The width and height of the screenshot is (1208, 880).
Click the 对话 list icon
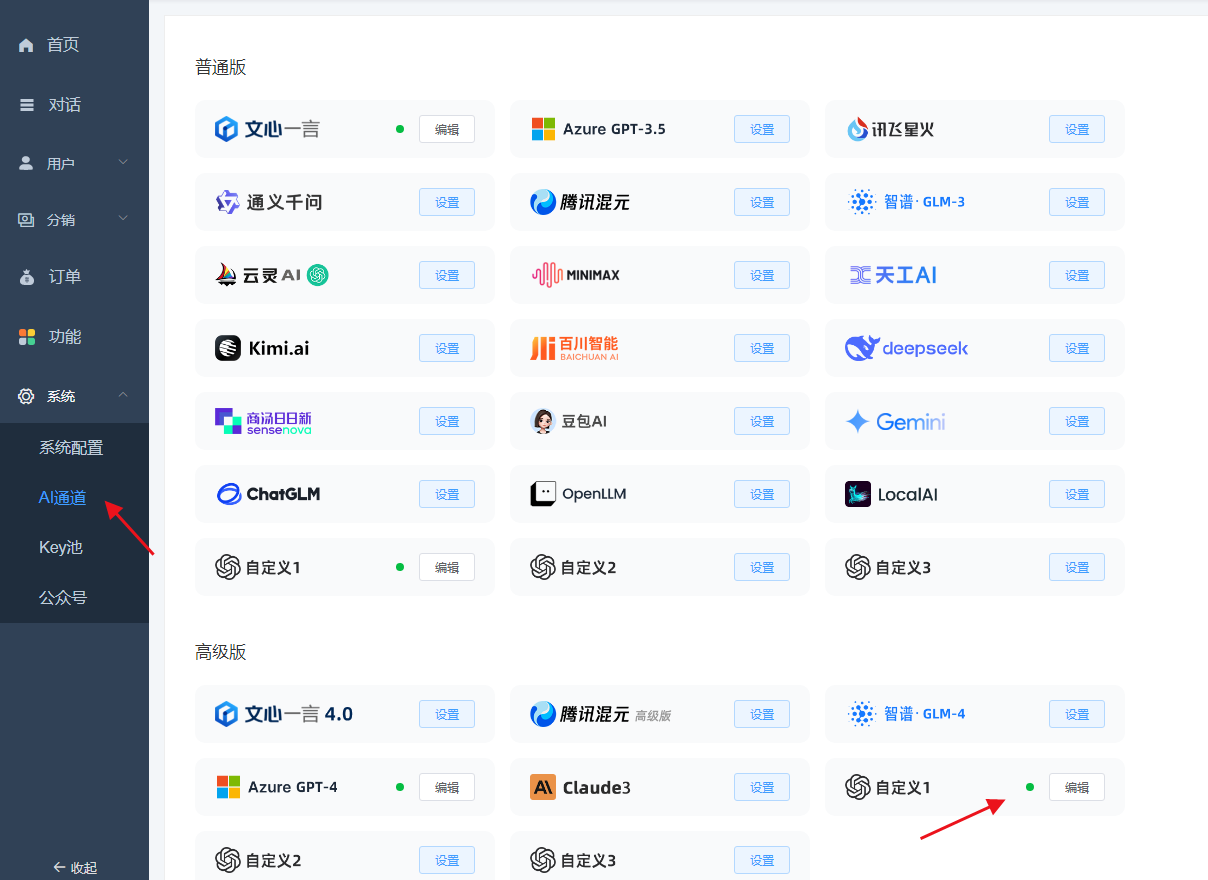coord(27,105)
